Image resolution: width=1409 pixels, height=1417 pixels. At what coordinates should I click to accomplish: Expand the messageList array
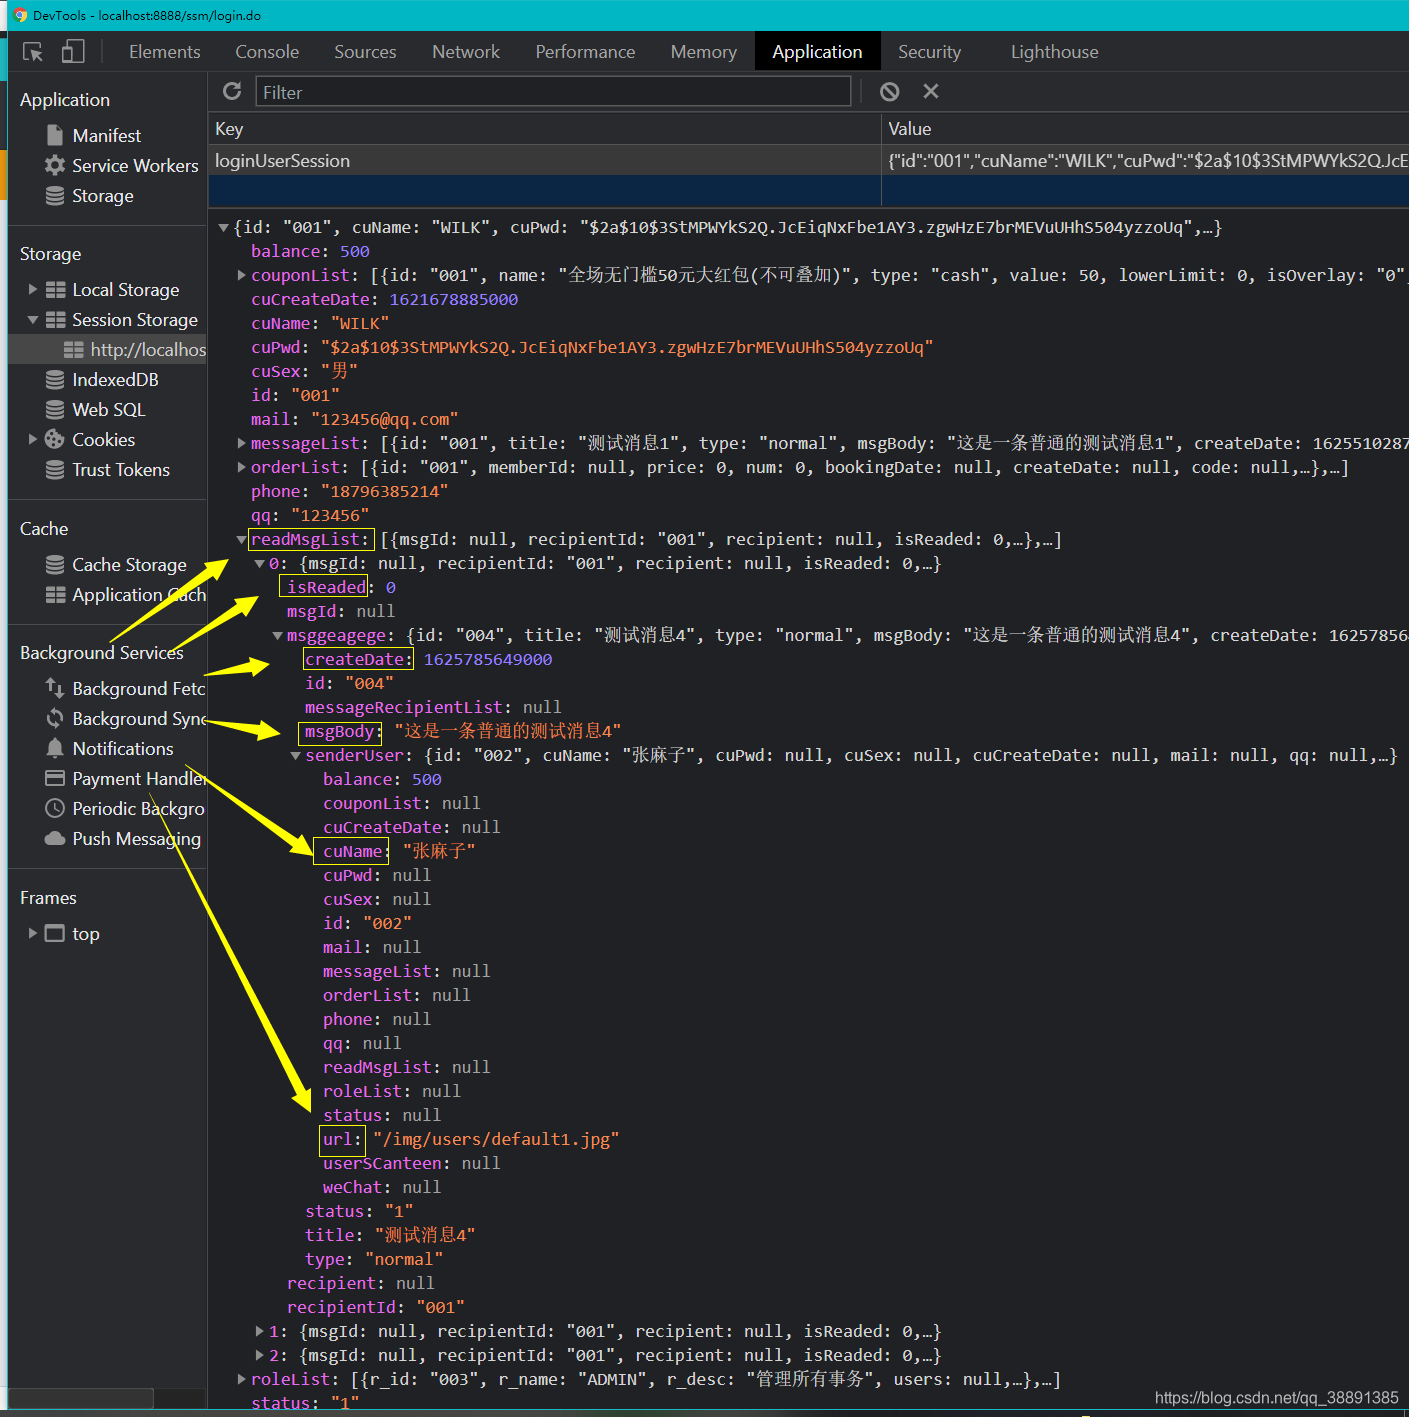tap(241, 443)
